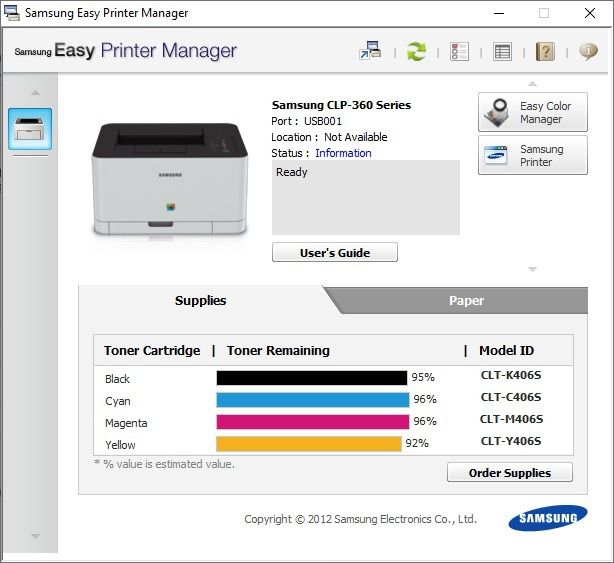Select the printer thumbnail in left sidebar
This screenshot has height=563, width=614.
(x=30, y=129)
